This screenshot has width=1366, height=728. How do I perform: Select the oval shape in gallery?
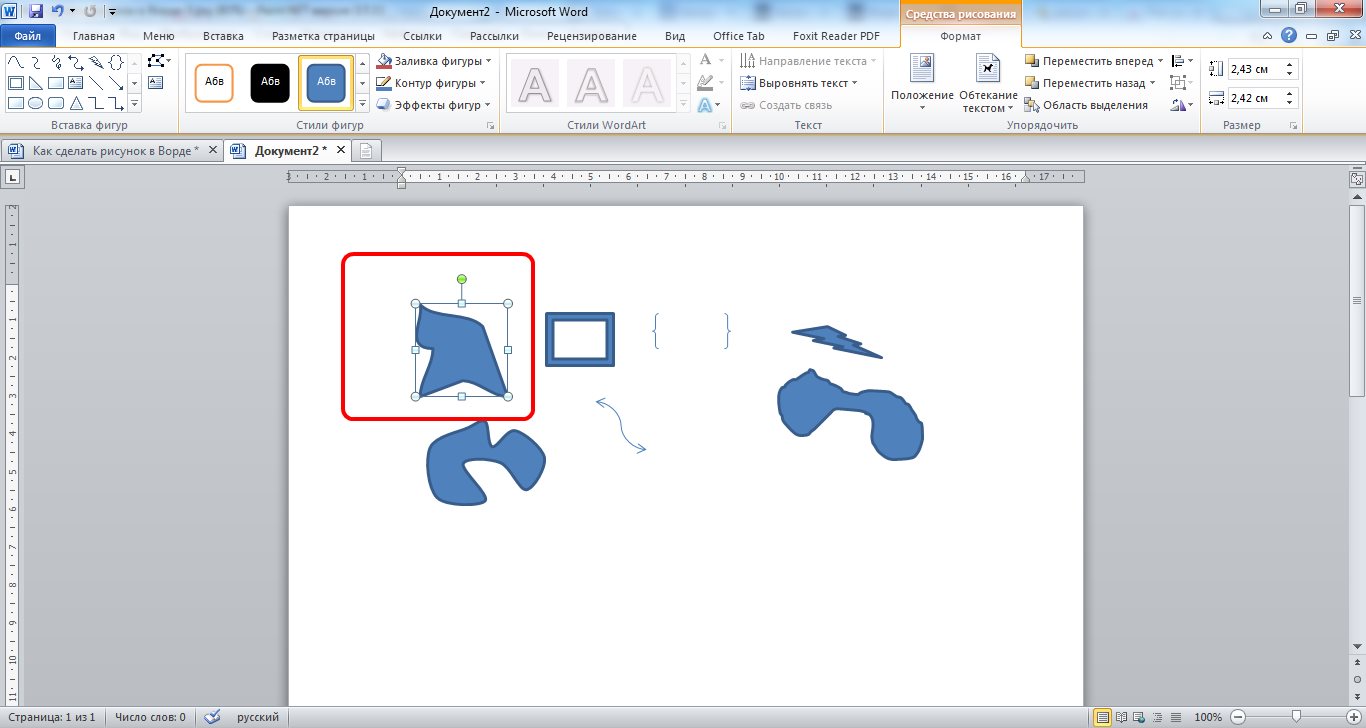[36, 103]
